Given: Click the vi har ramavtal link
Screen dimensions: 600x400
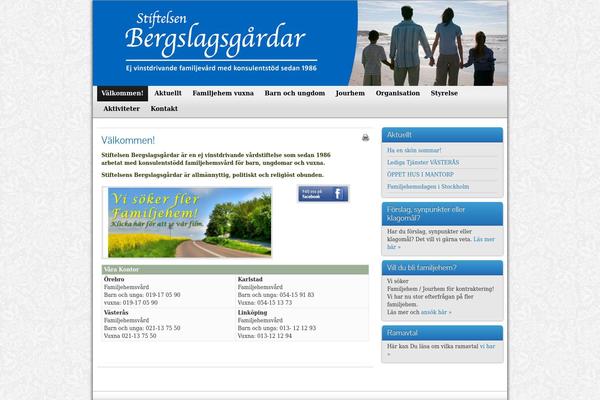Looking at the screenshot, I should point(487,346).
